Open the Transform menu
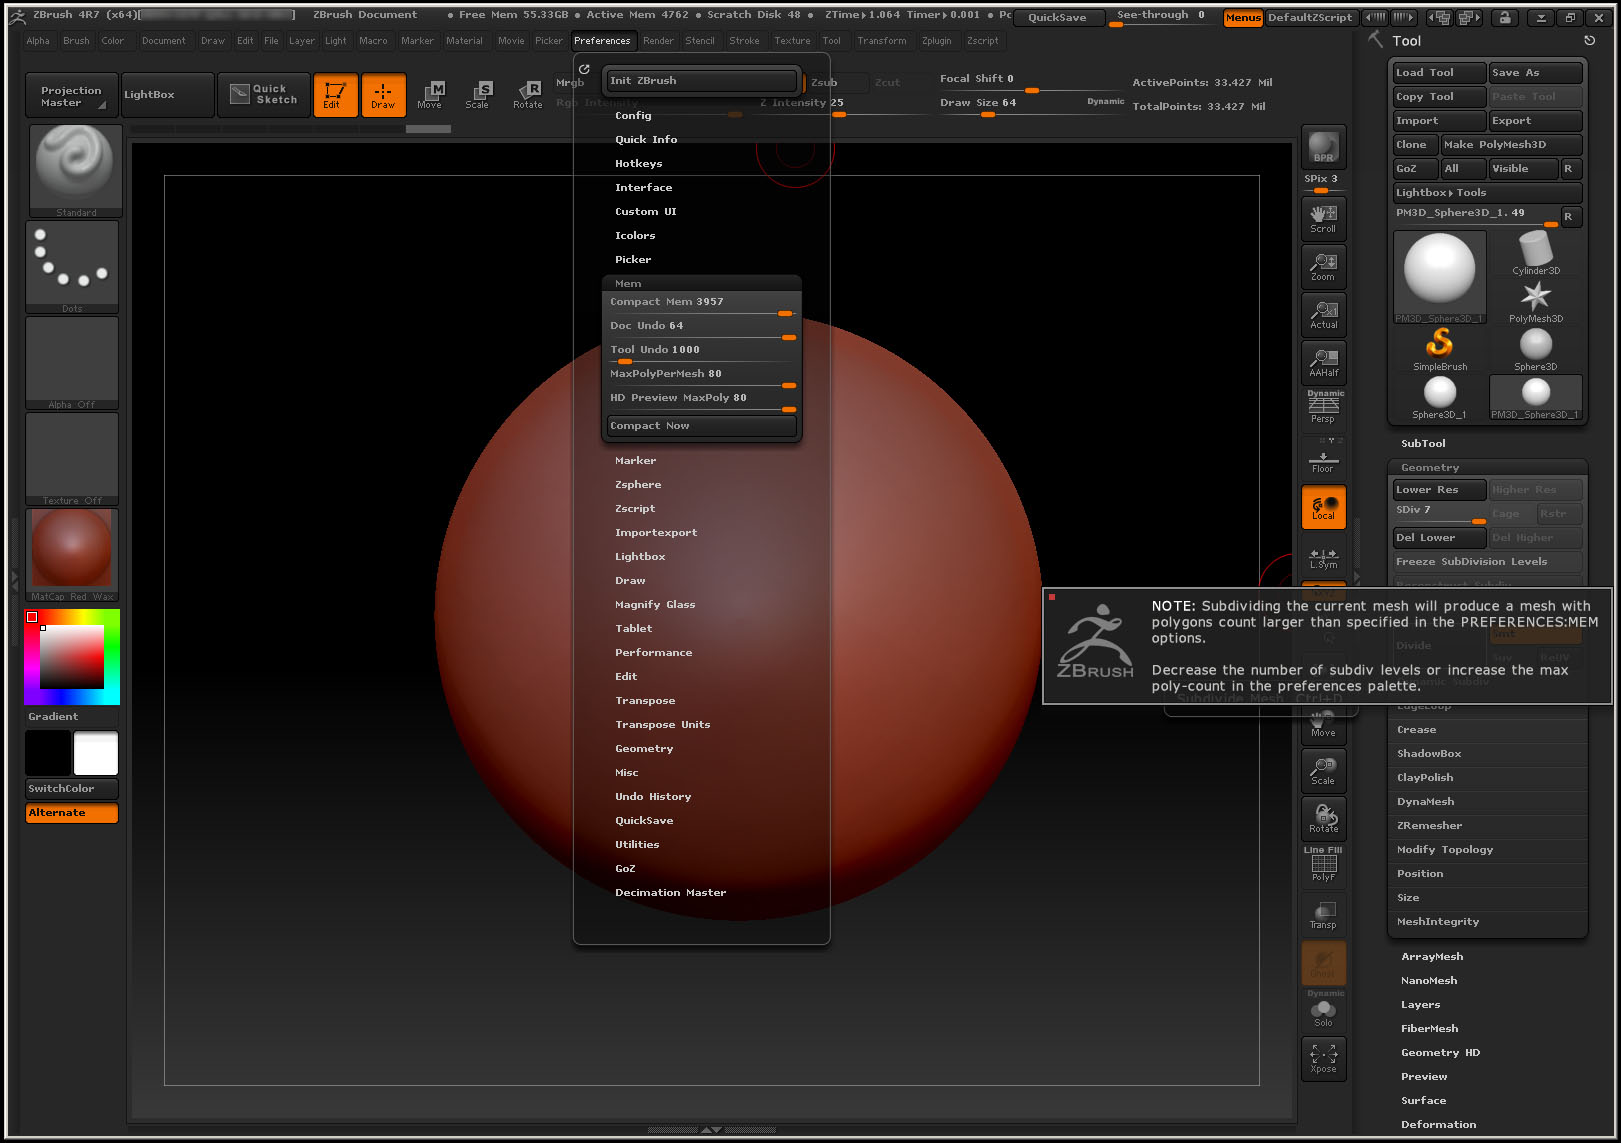 (882, 41)
